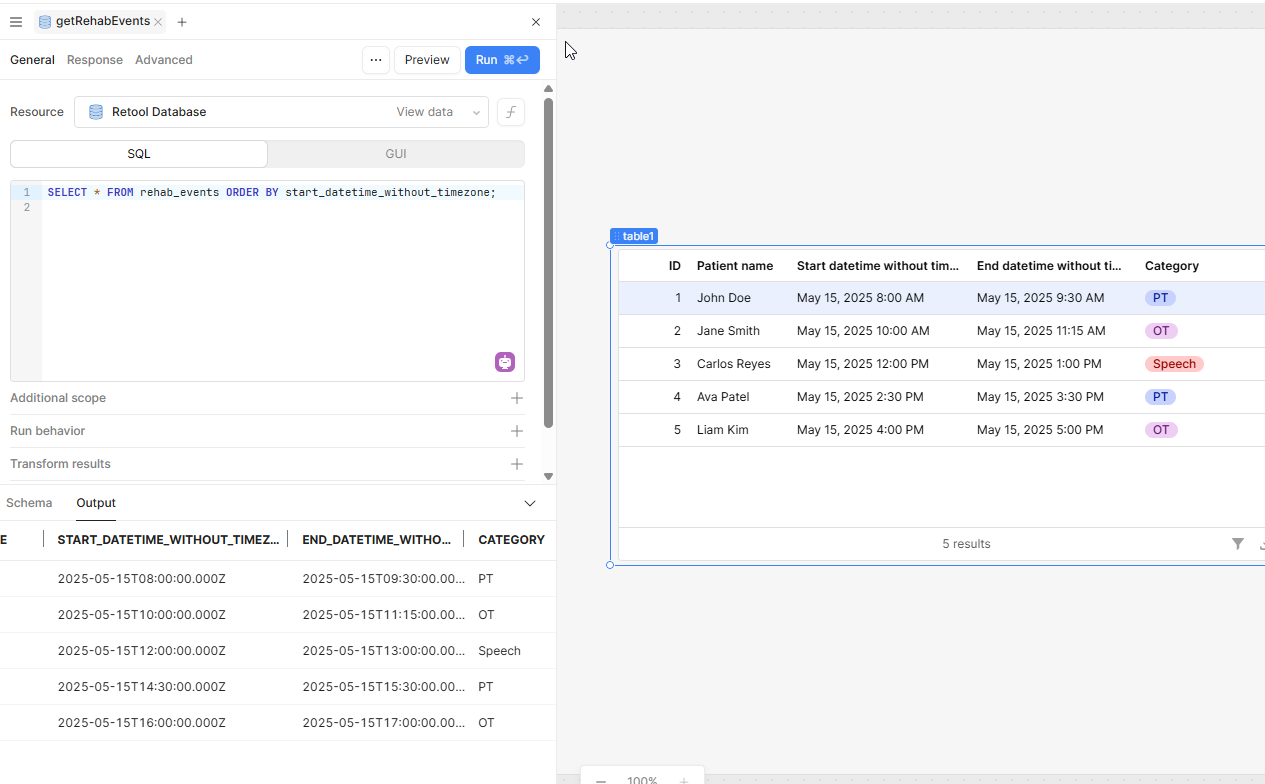Open the hamburger menu in query panel

(x=16, y=22)
